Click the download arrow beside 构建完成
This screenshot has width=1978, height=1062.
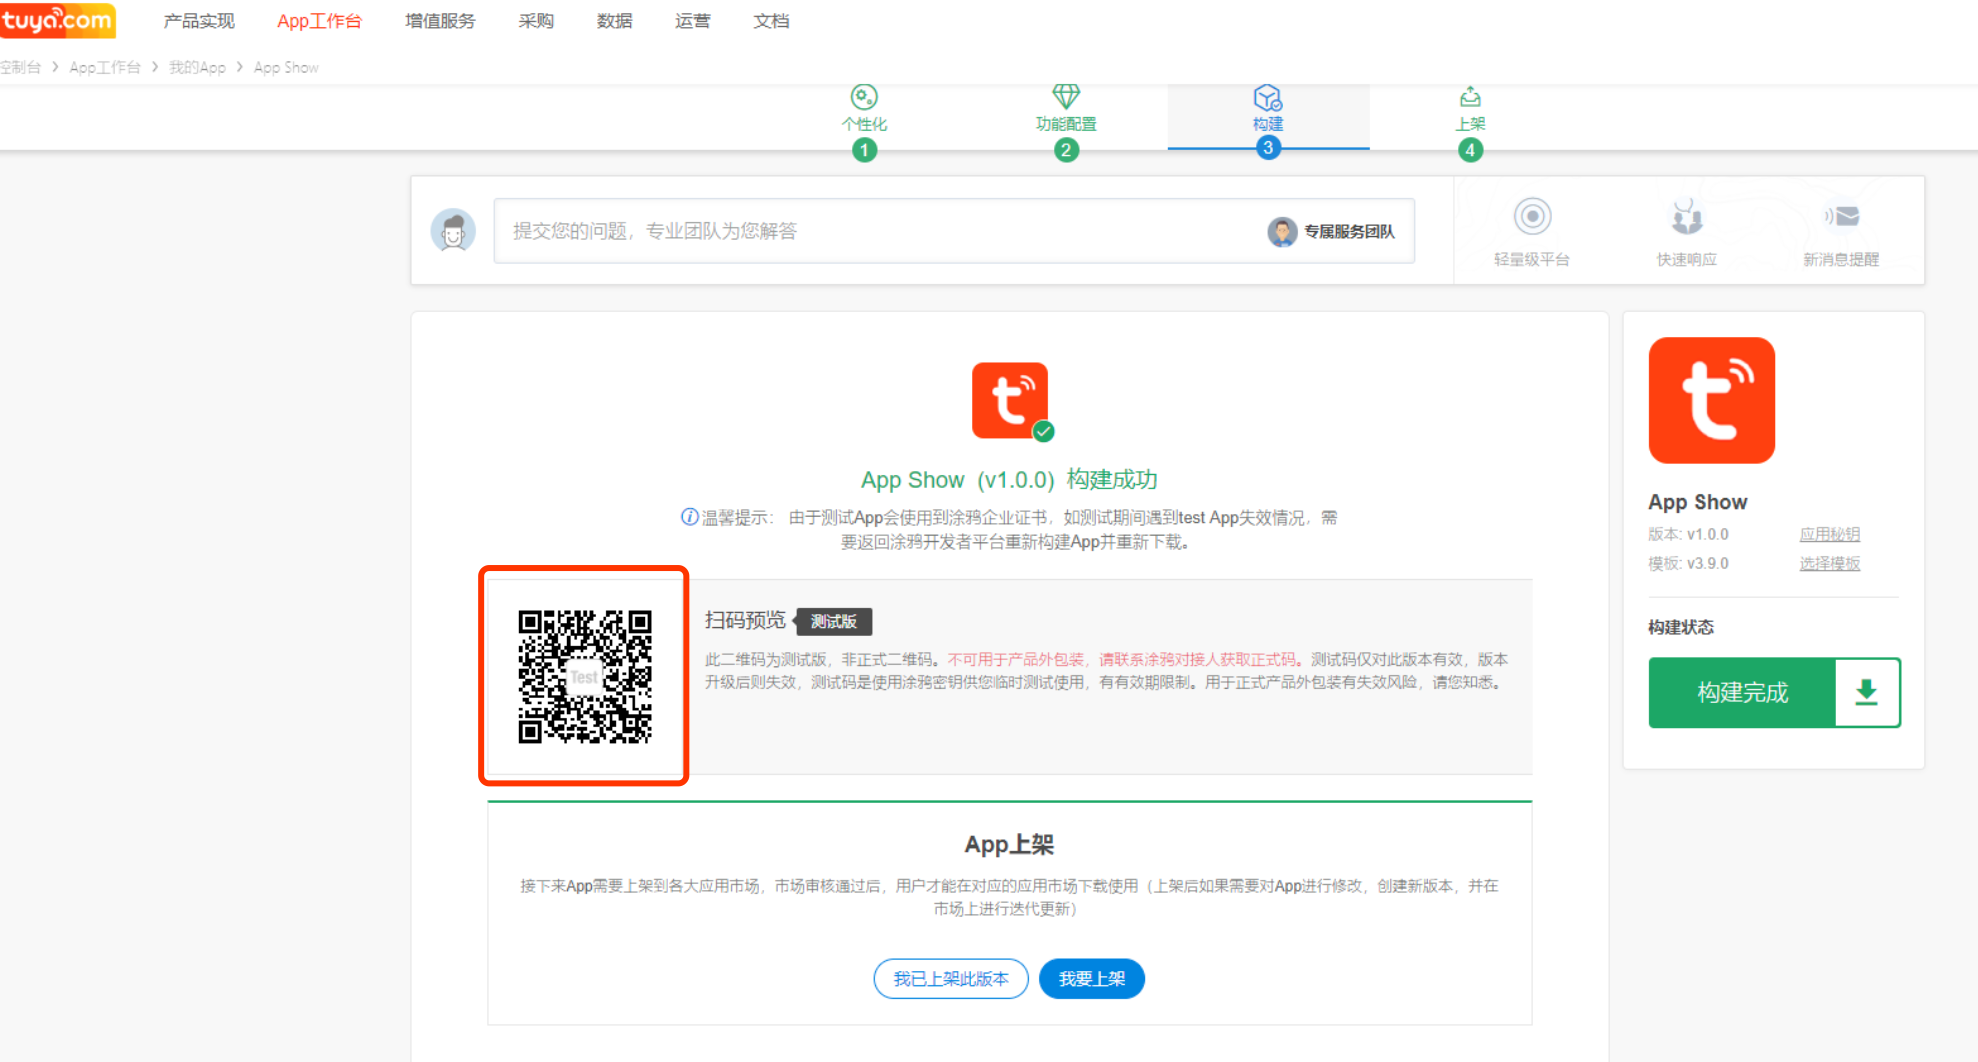1866,692
